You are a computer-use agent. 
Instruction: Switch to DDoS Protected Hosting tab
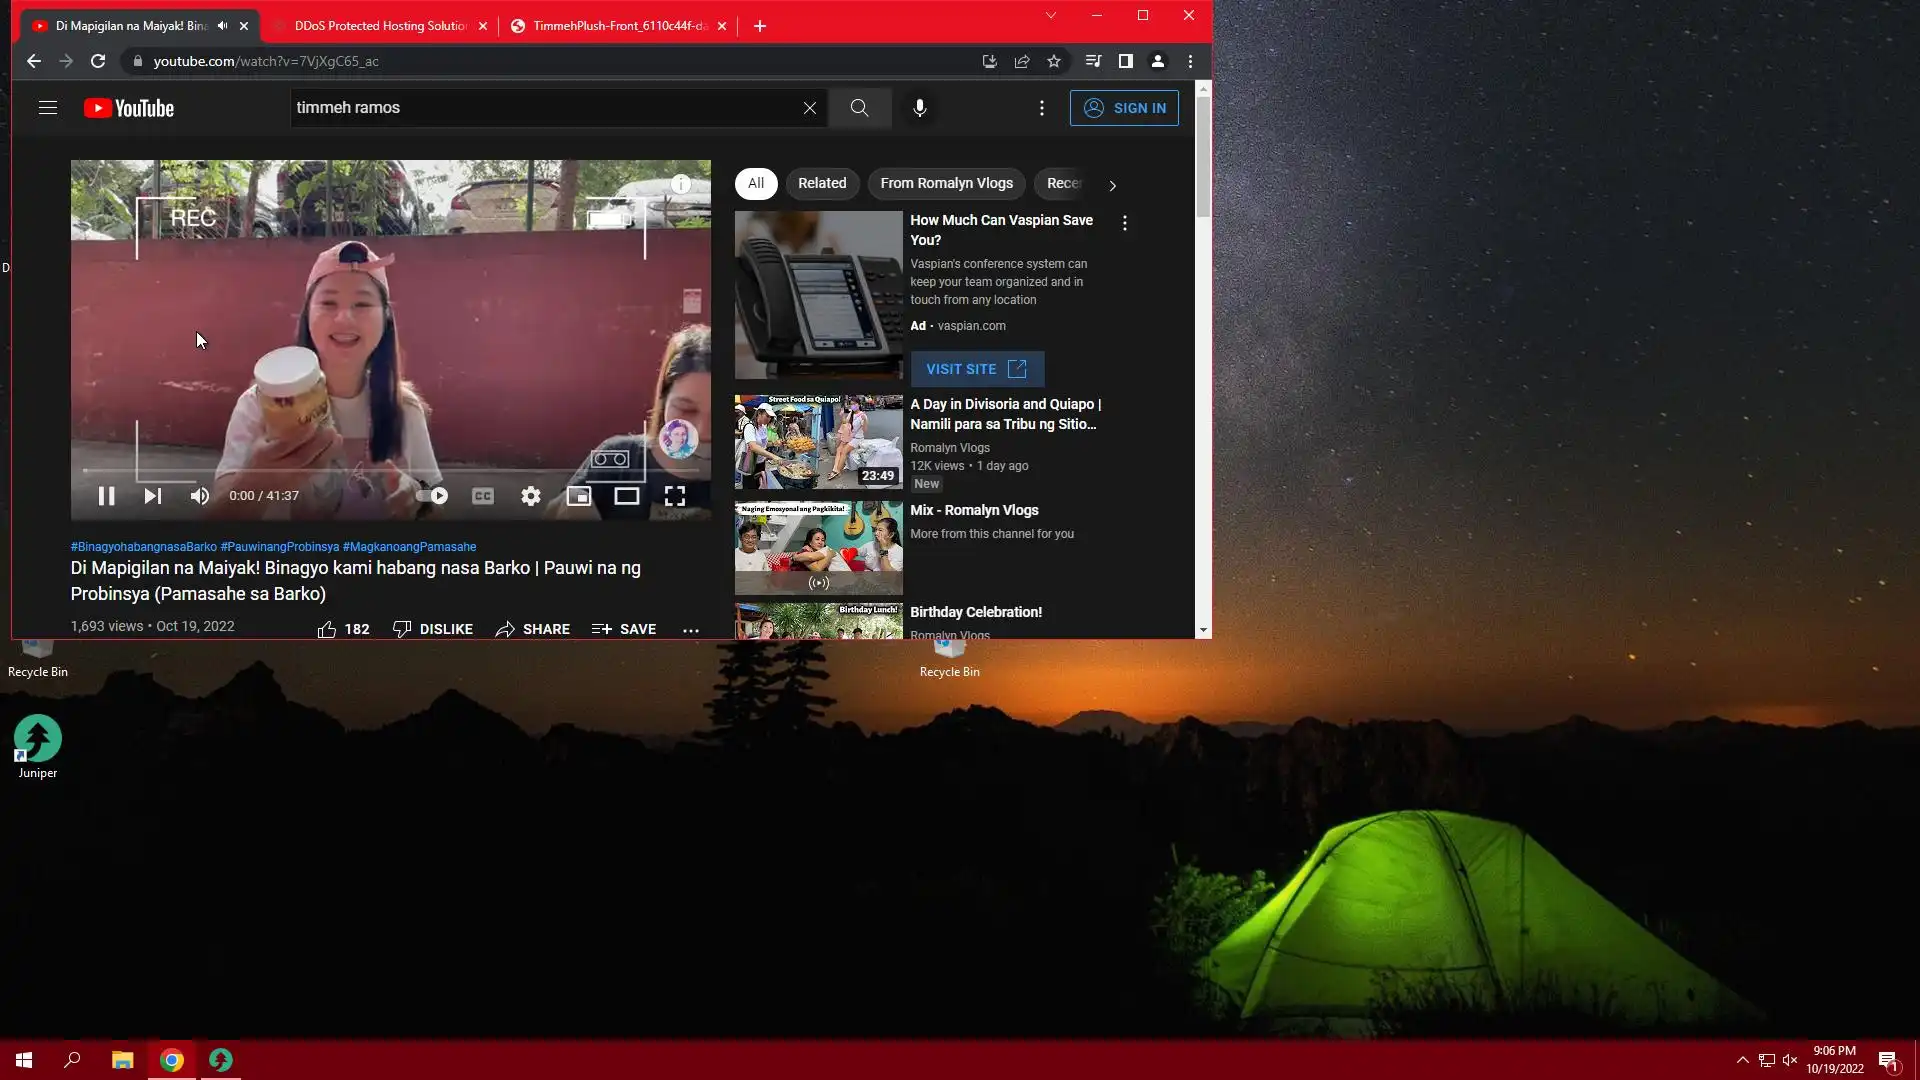click(380, 26)
